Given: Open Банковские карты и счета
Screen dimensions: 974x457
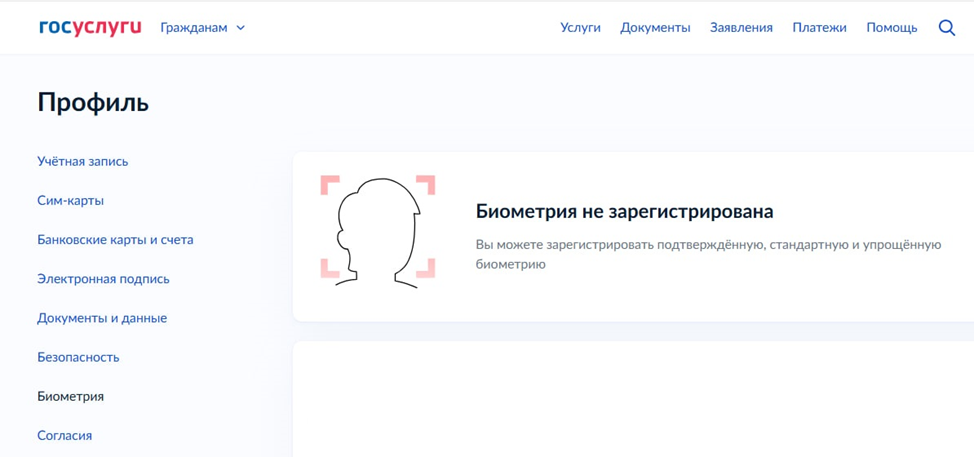Looking at the screenshot, I should (115, 240).
